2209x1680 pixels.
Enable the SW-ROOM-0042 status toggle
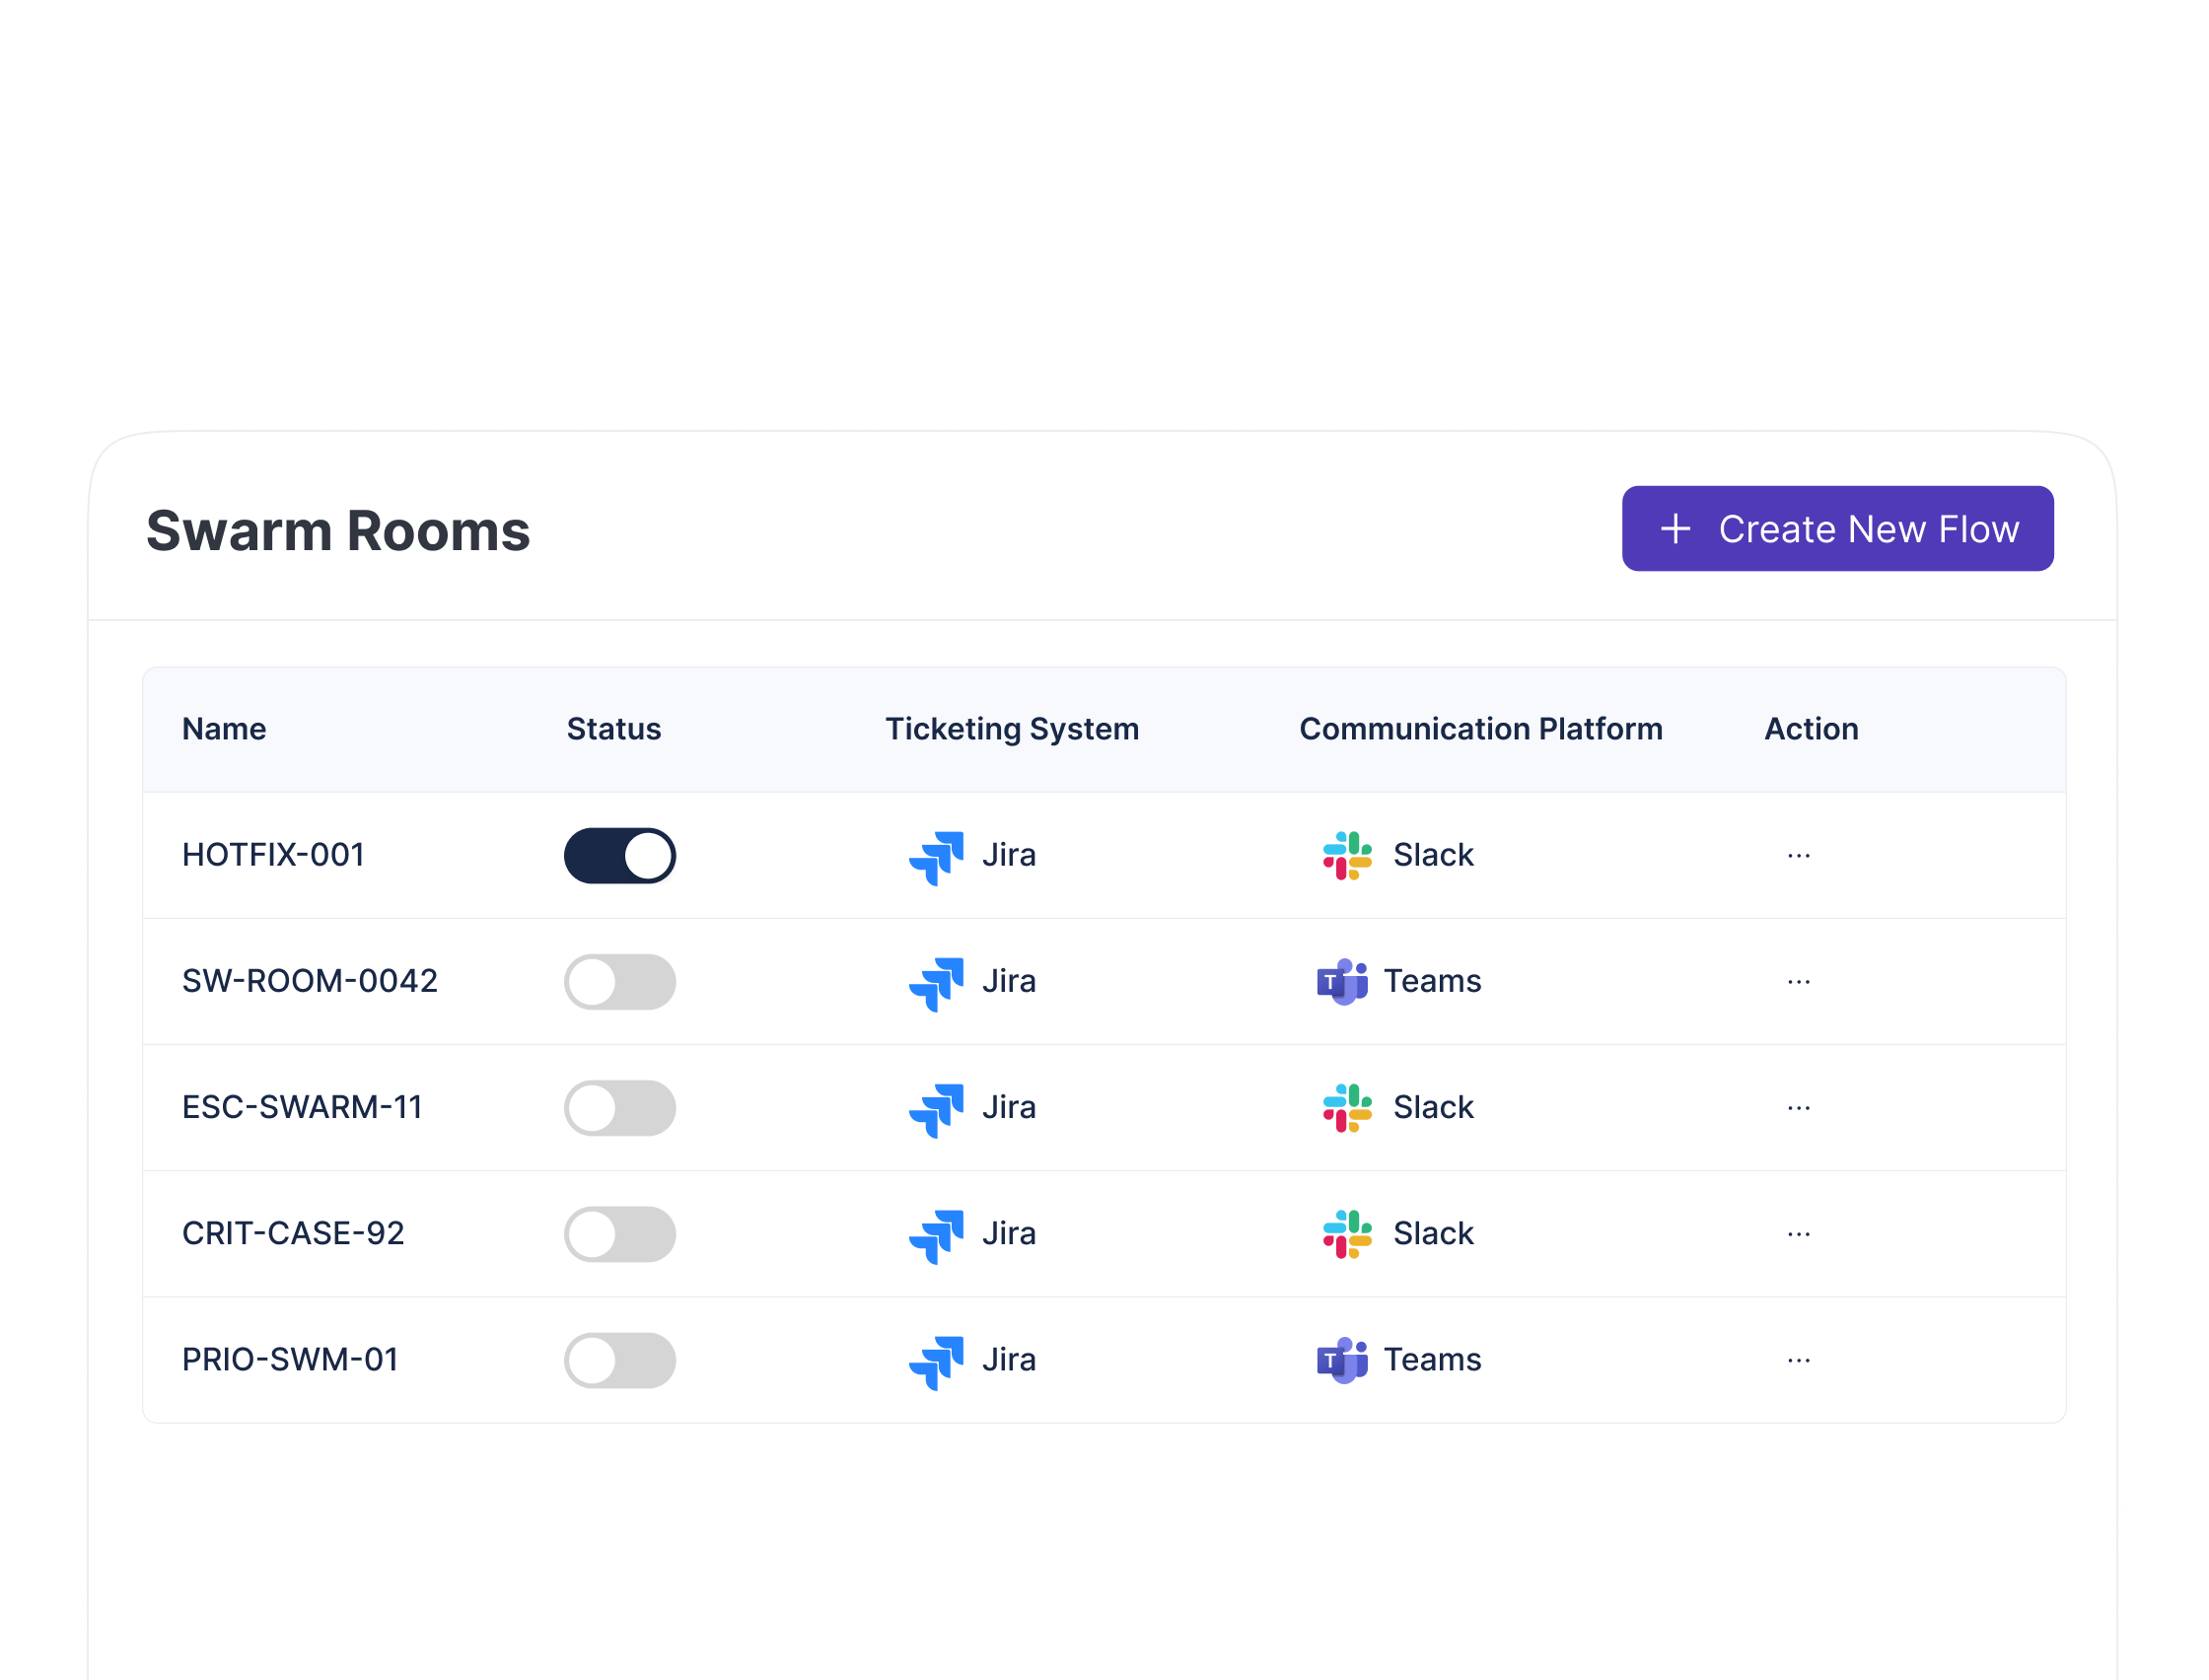click(x=619, y=982)
